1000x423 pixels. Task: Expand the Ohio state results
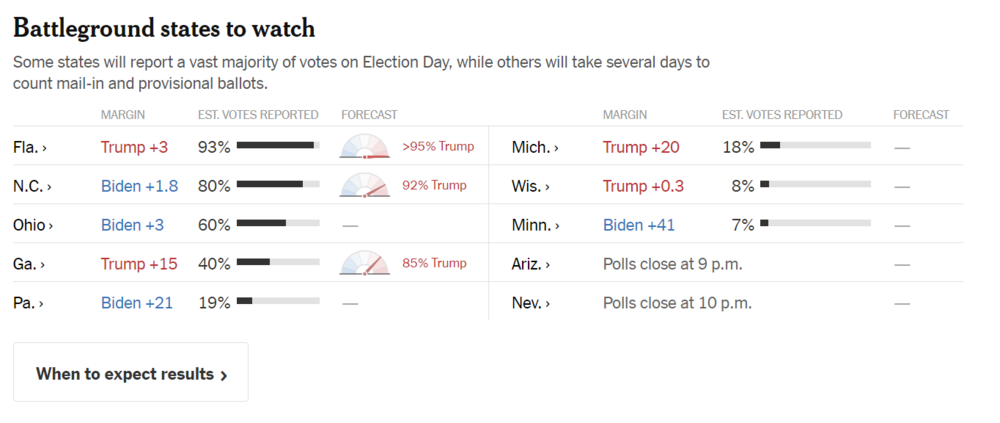[x=33, y=225]
